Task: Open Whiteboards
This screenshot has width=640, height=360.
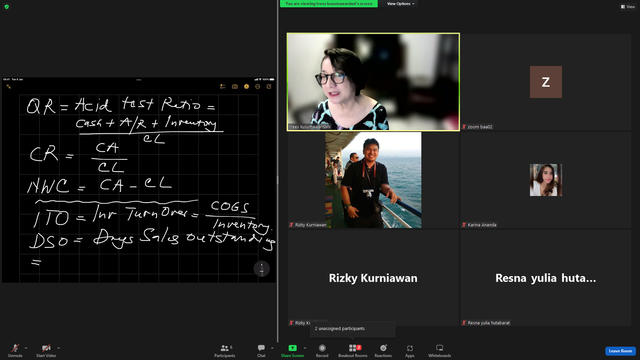Action: point(440,350)
